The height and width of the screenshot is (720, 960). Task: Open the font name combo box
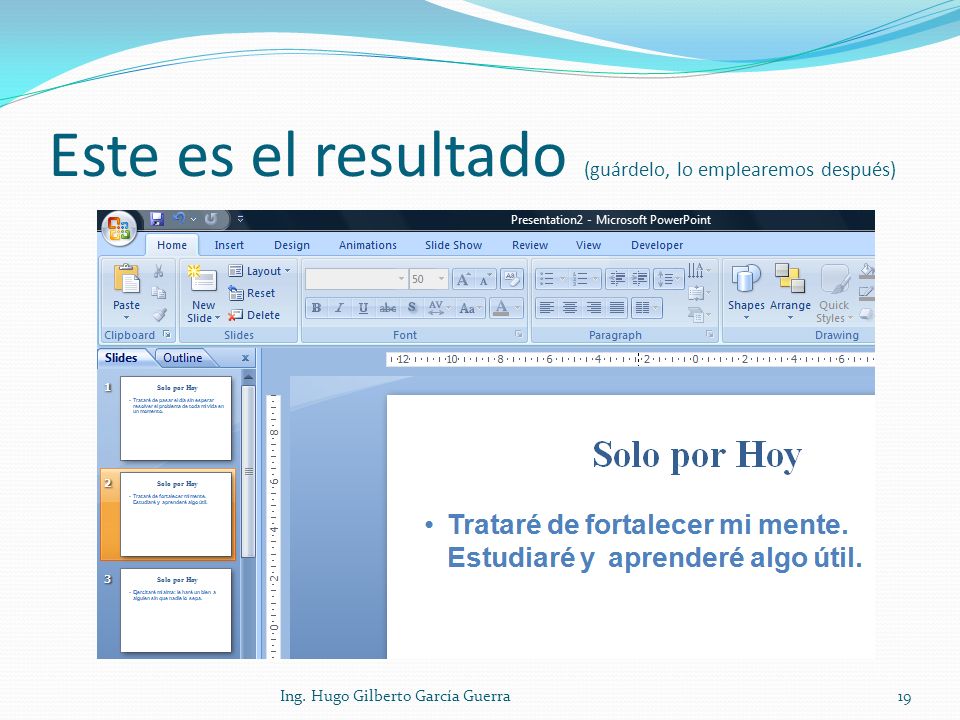click(x=356, y=279)
